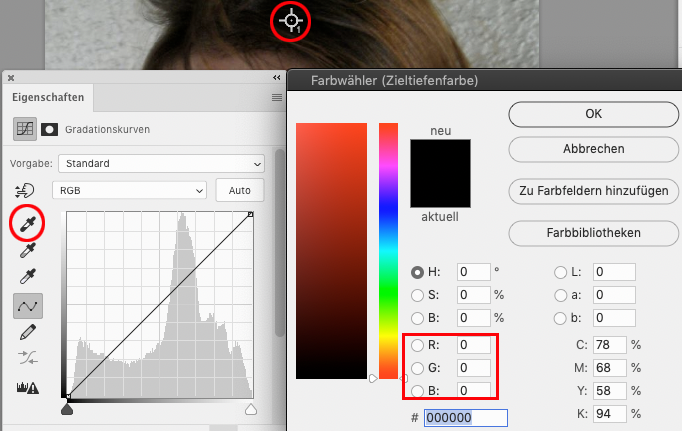Confirm the color with OK

coord(593,114)
